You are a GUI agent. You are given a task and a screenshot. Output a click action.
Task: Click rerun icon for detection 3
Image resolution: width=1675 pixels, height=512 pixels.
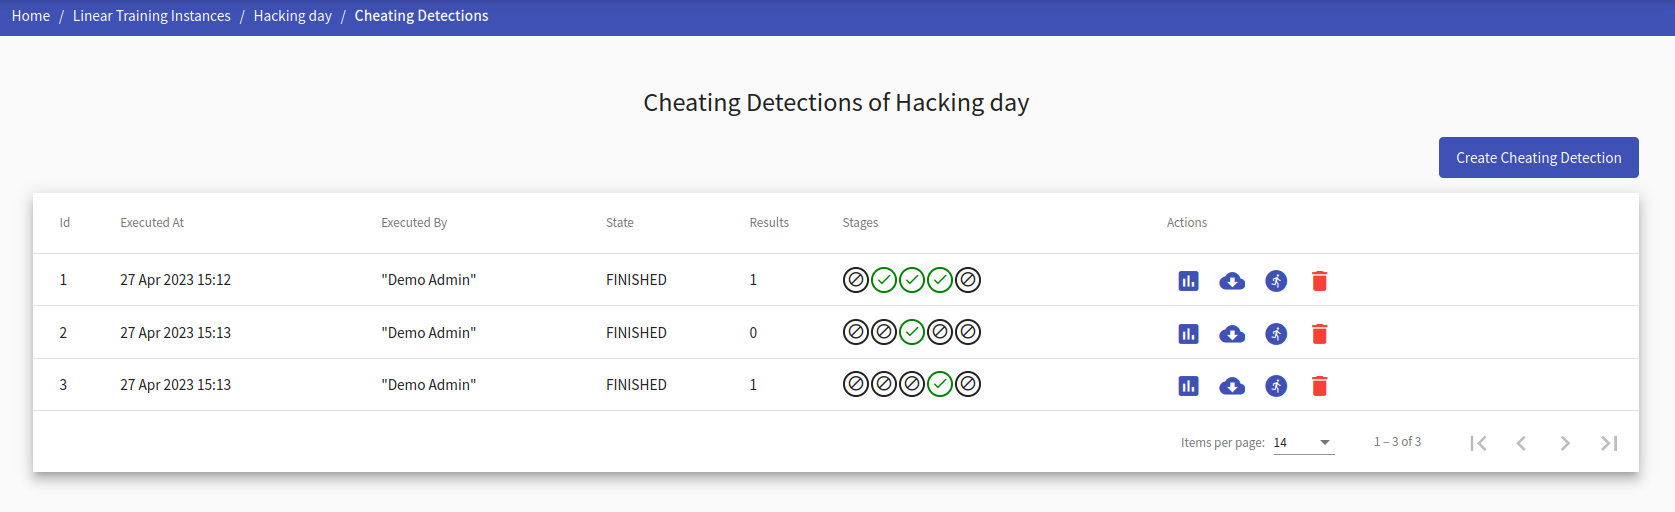tap(1276, 386)
